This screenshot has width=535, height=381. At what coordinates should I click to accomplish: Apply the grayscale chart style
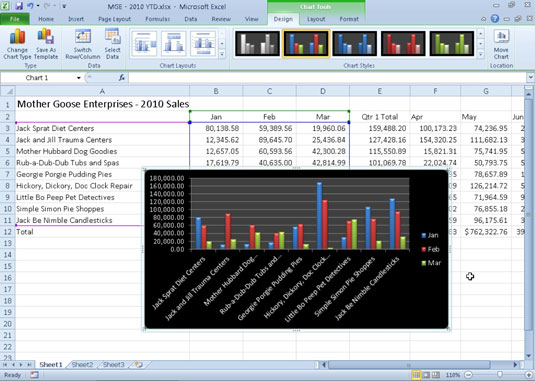click(x=257, y=44)
